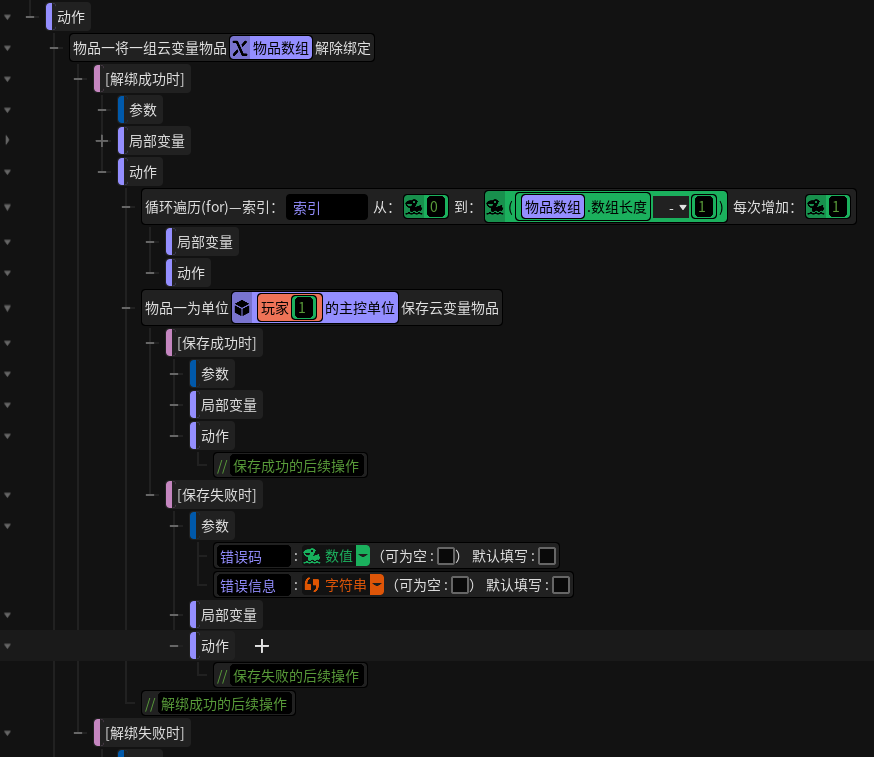Click the player number 1 inside 玩家 chip

point(303,308)
